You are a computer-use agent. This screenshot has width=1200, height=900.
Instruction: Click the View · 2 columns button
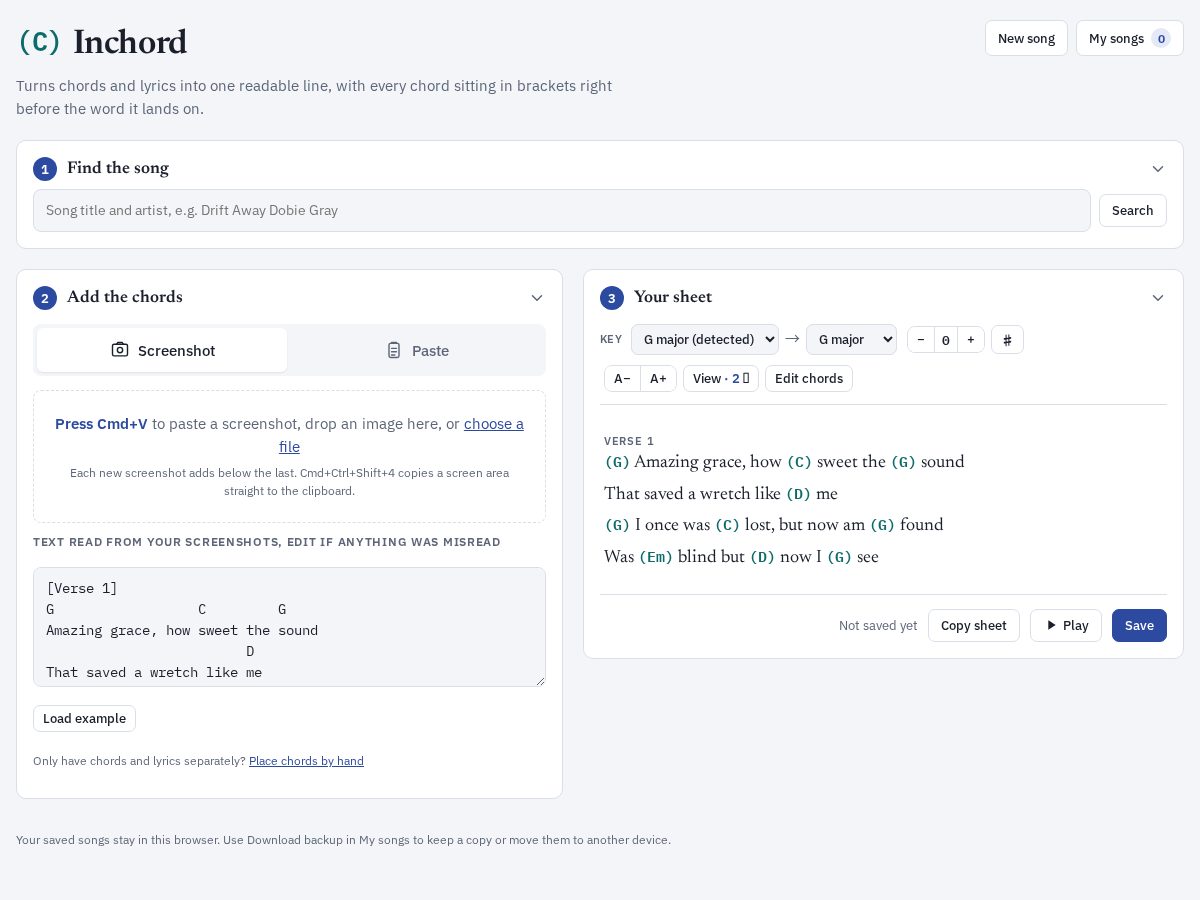pyautogui.click(x=721, y=378)
